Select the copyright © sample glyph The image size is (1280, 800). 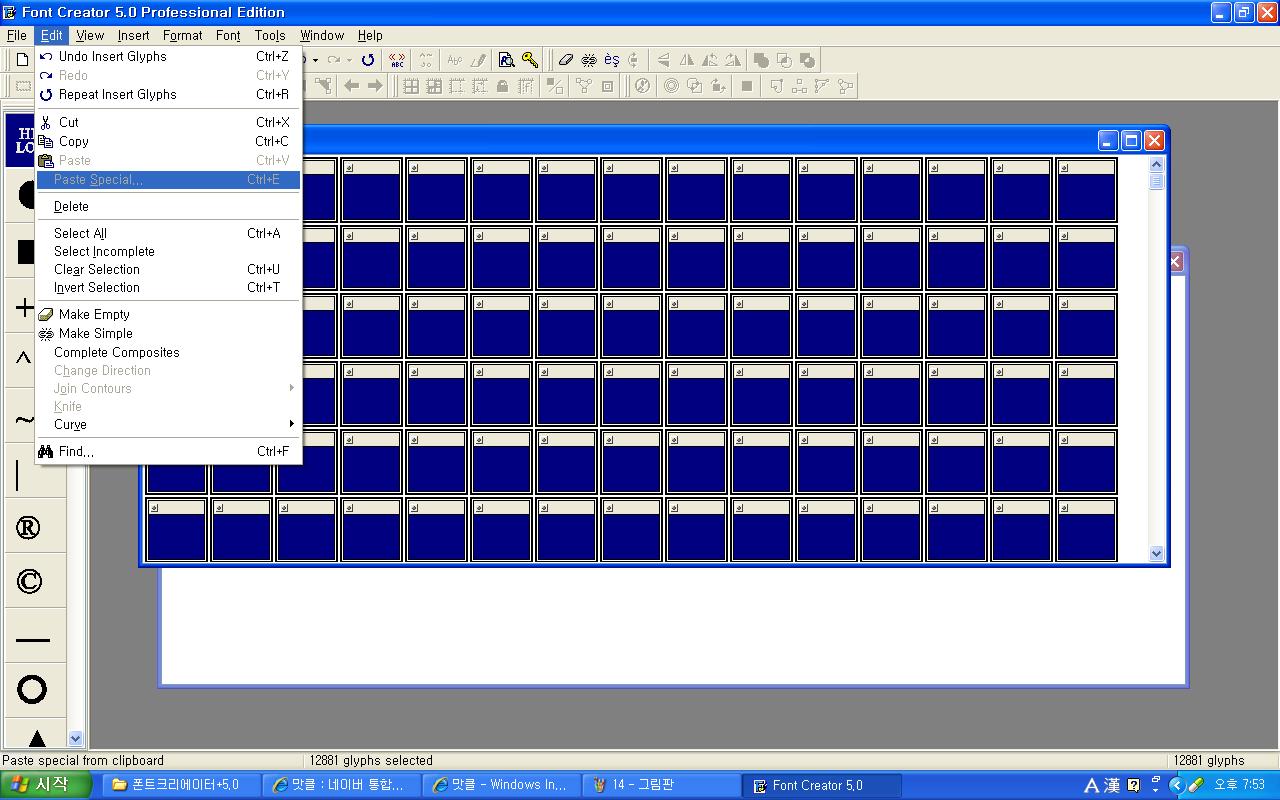tap(29, 582)
